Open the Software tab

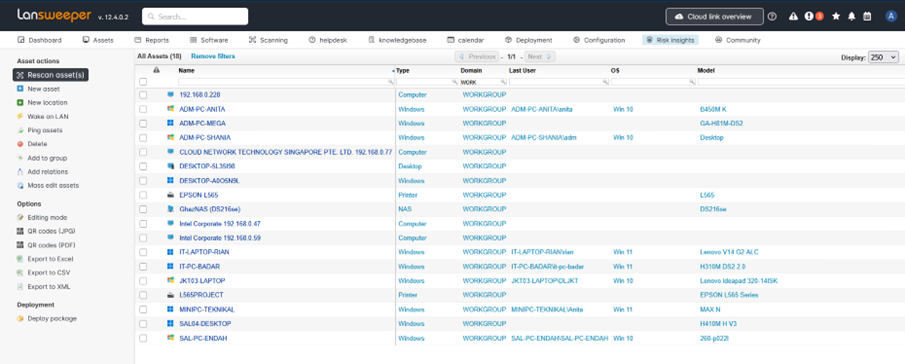[209, 40]
